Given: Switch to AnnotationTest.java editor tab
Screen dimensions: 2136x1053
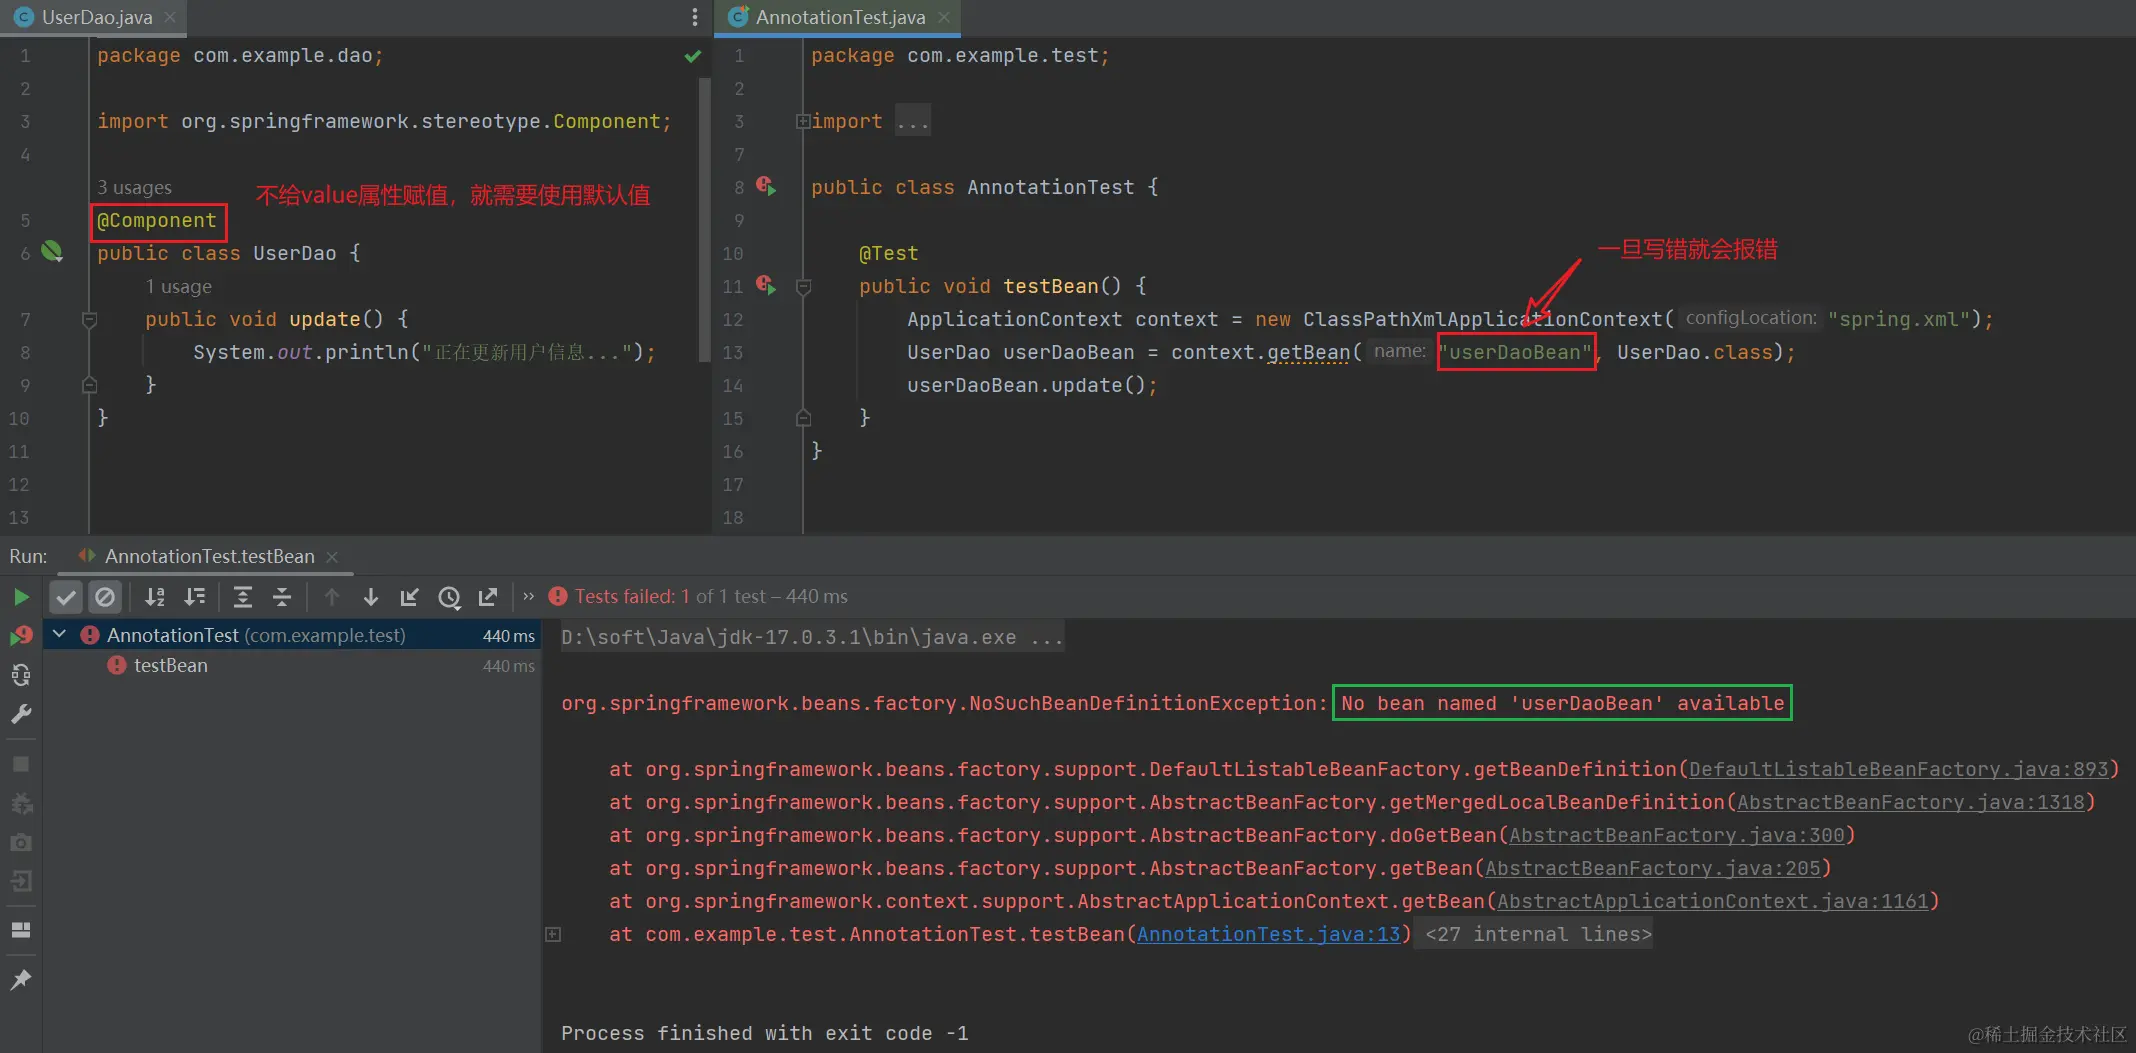Looking at the screenshot, I should pos(840,17).
